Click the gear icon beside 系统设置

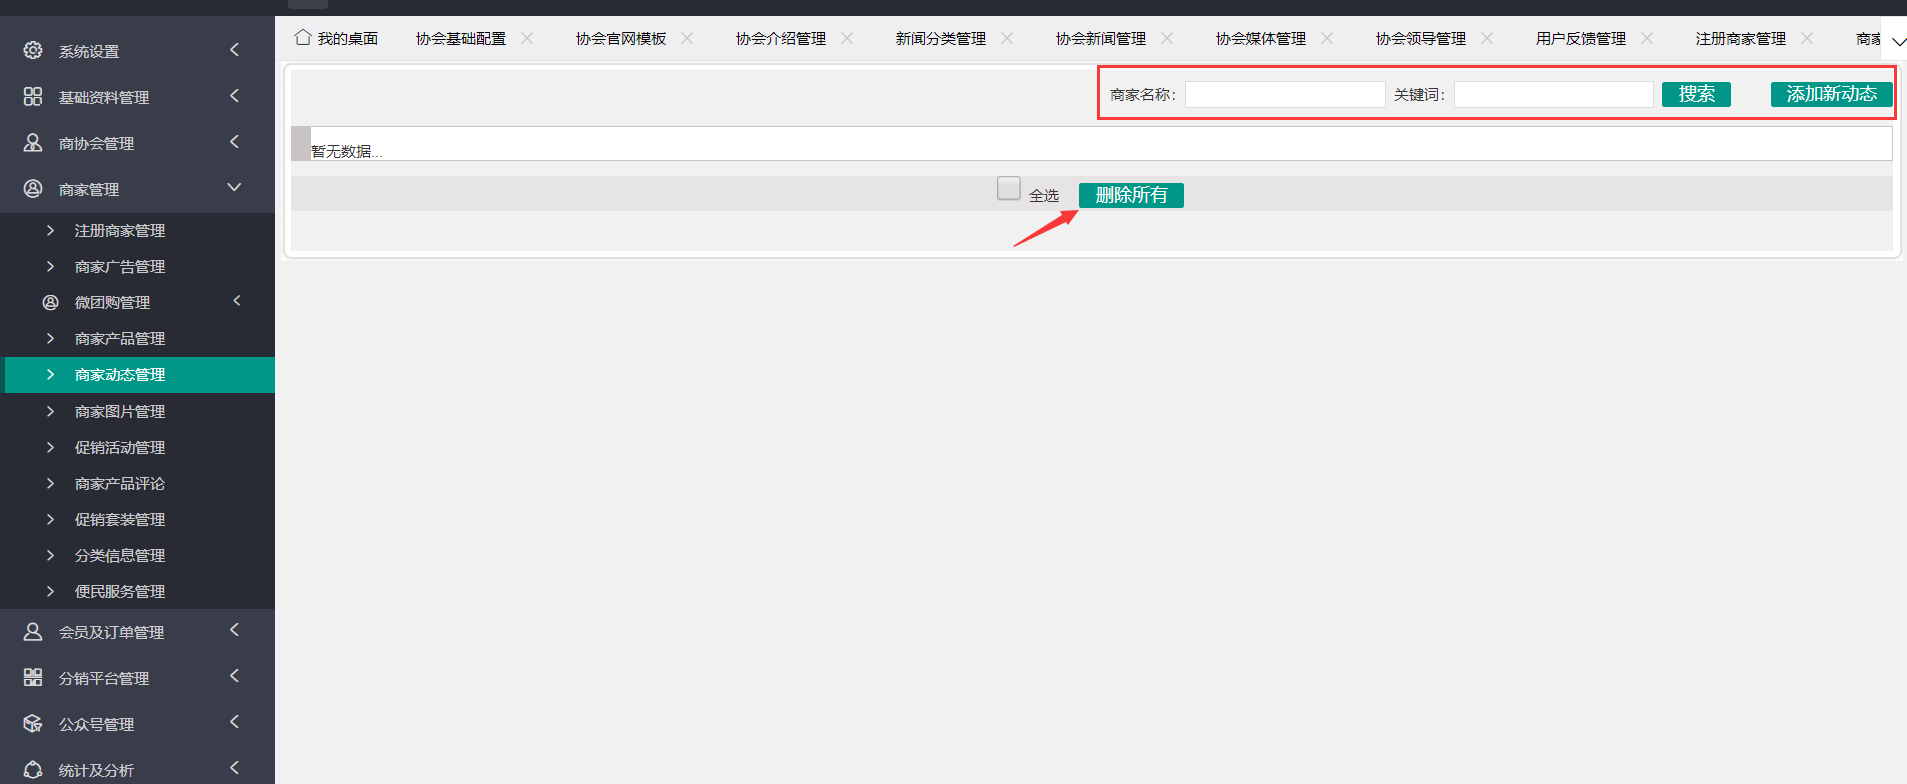[x=33, y=50]
